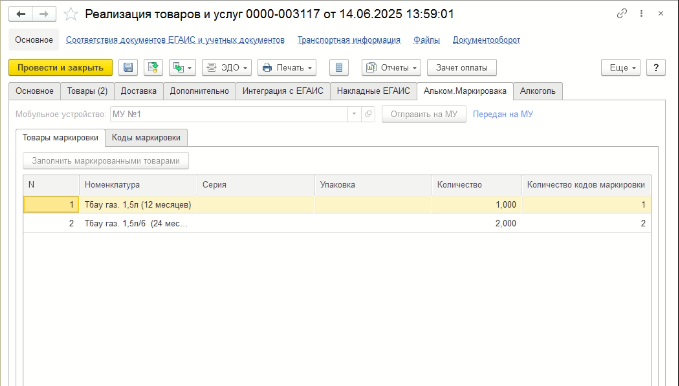
Task: Click the Мобульное устройство input field
Action: pyautogui.click(x=229, y=114)
